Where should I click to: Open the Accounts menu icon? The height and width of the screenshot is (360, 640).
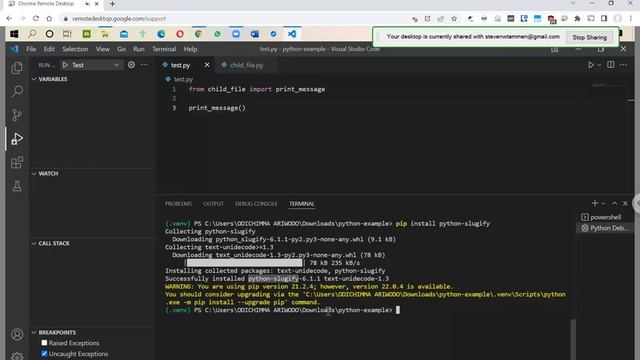click(17, 335)
